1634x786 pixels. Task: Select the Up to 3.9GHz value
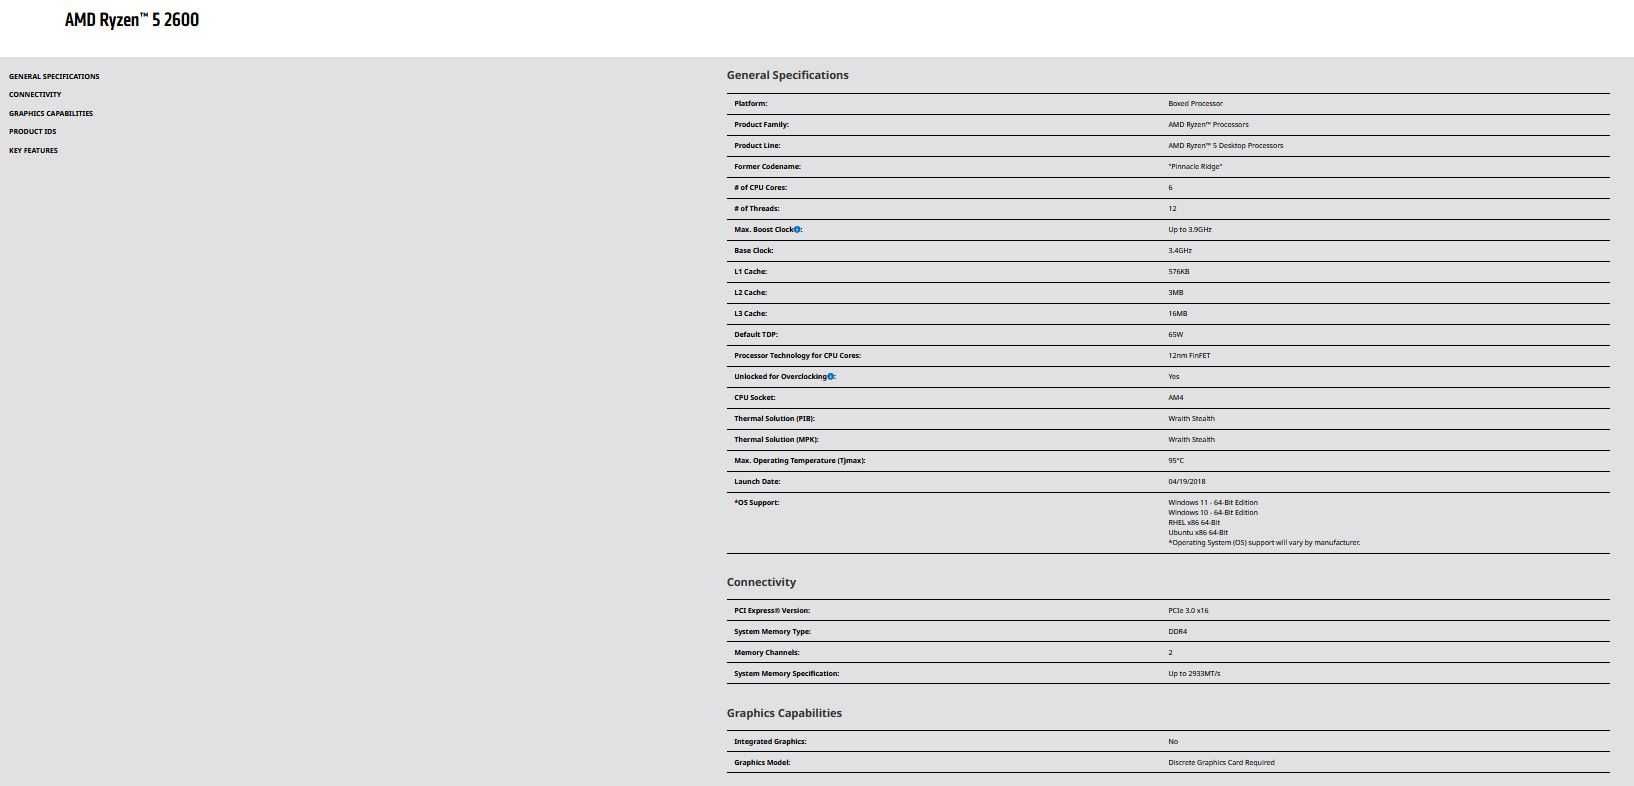click(x=1190, y=229)
